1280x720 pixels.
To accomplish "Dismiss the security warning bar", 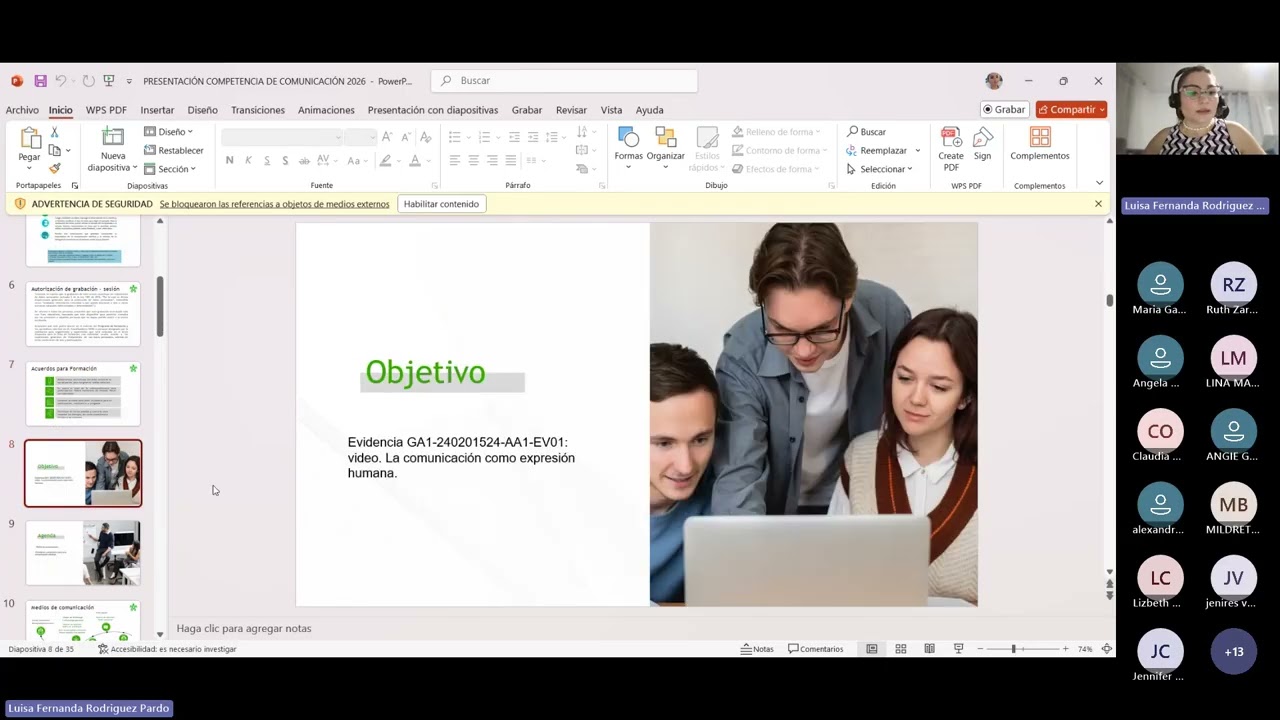I will [1098, 204].
